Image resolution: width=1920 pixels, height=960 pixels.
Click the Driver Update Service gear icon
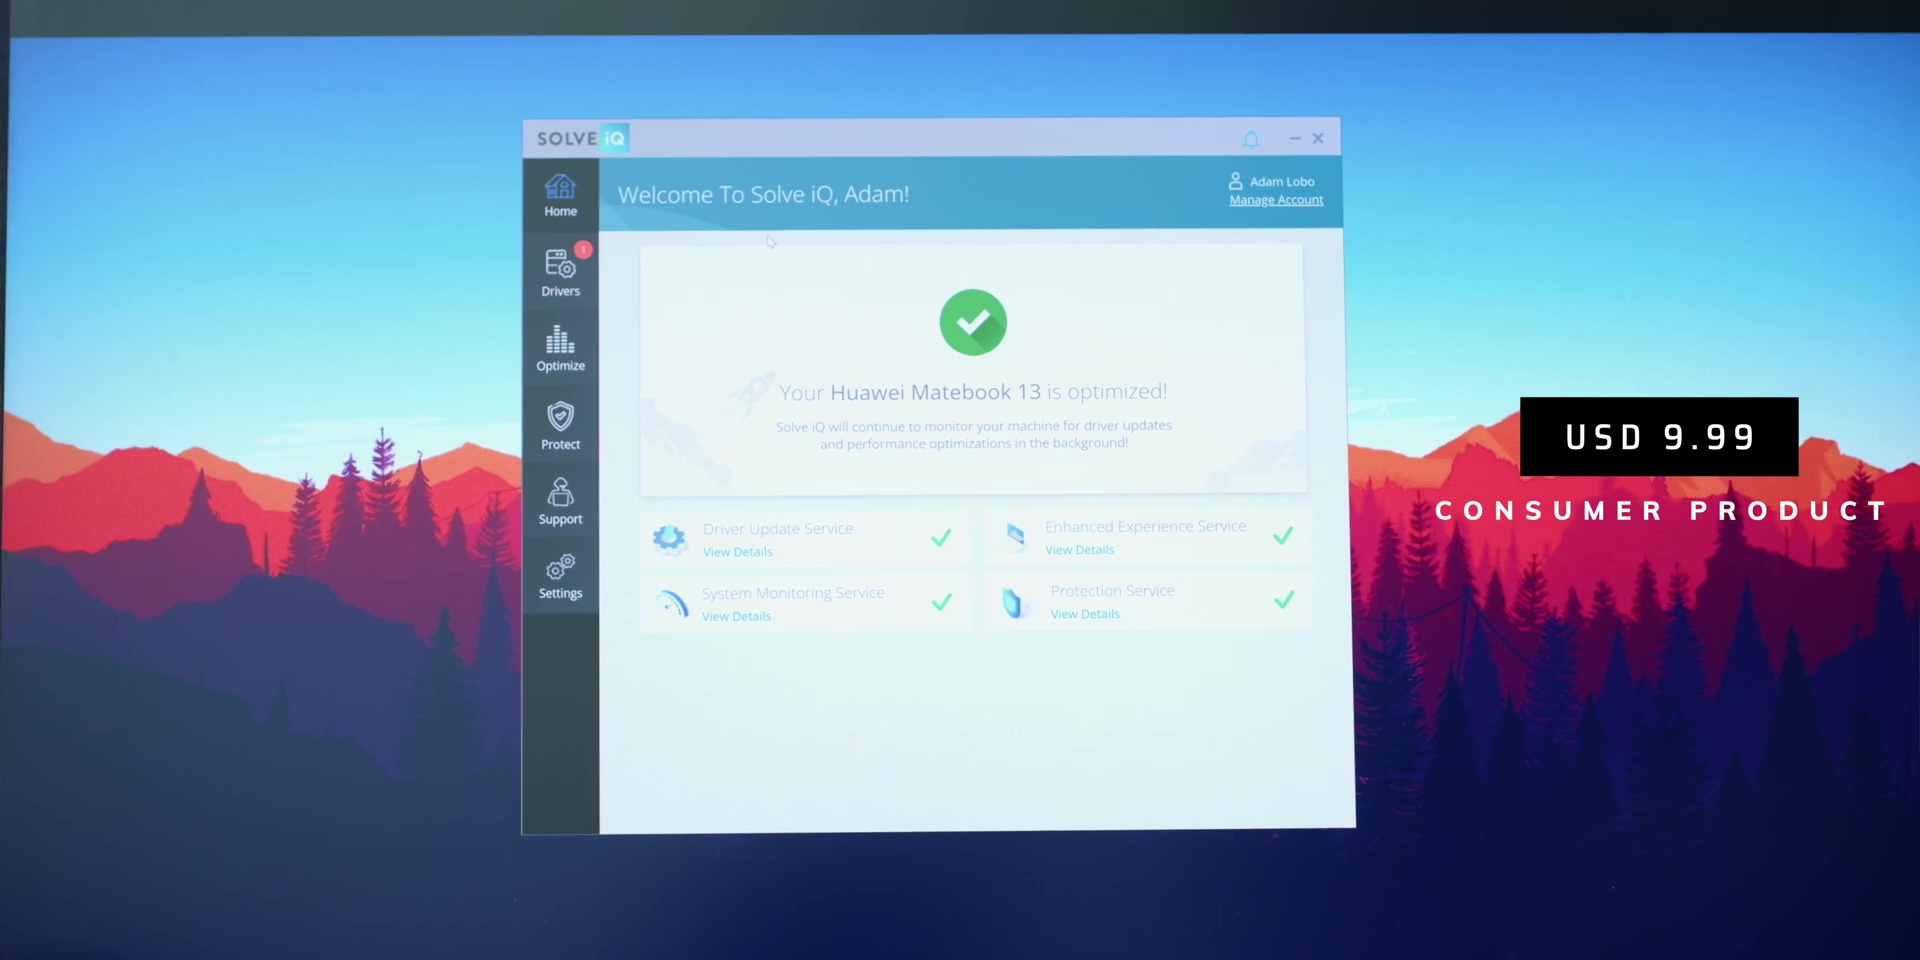click(669, 539)
